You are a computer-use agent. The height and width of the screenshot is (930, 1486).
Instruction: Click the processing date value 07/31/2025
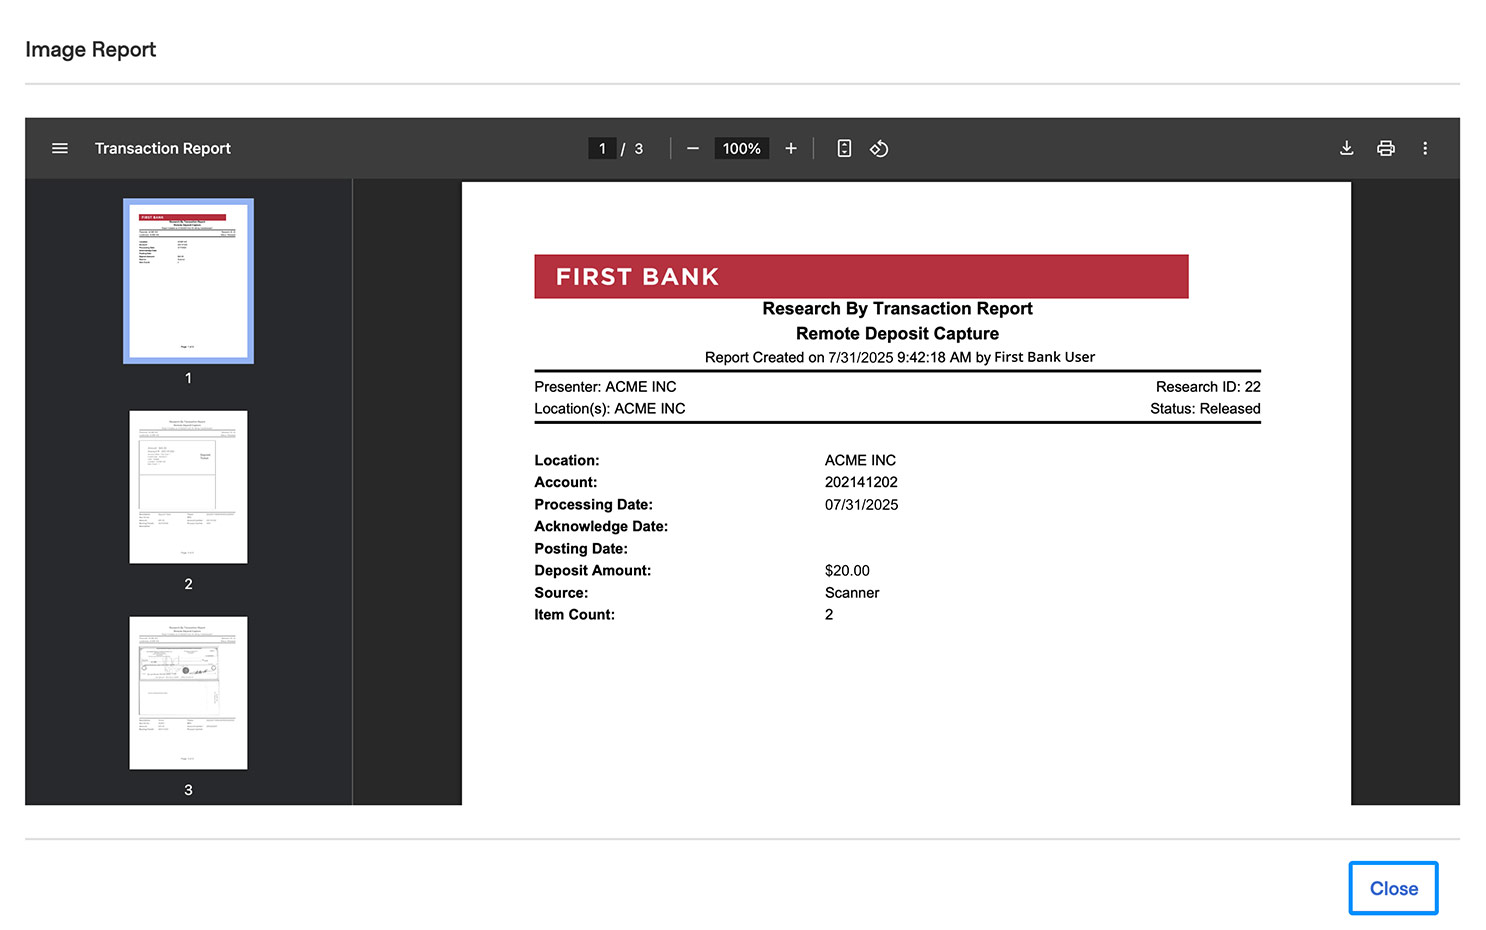click(861, 505)
